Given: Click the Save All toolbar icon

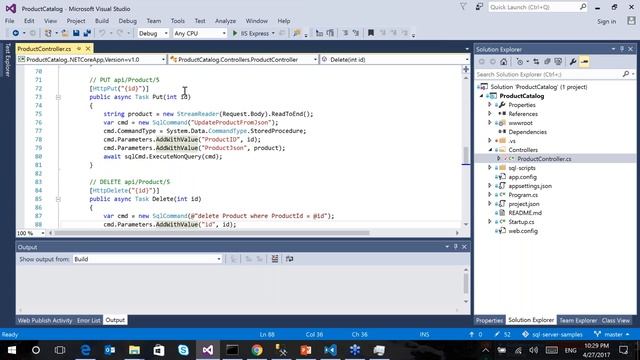Looking at the screenshot, I should [x=87, y=33].
